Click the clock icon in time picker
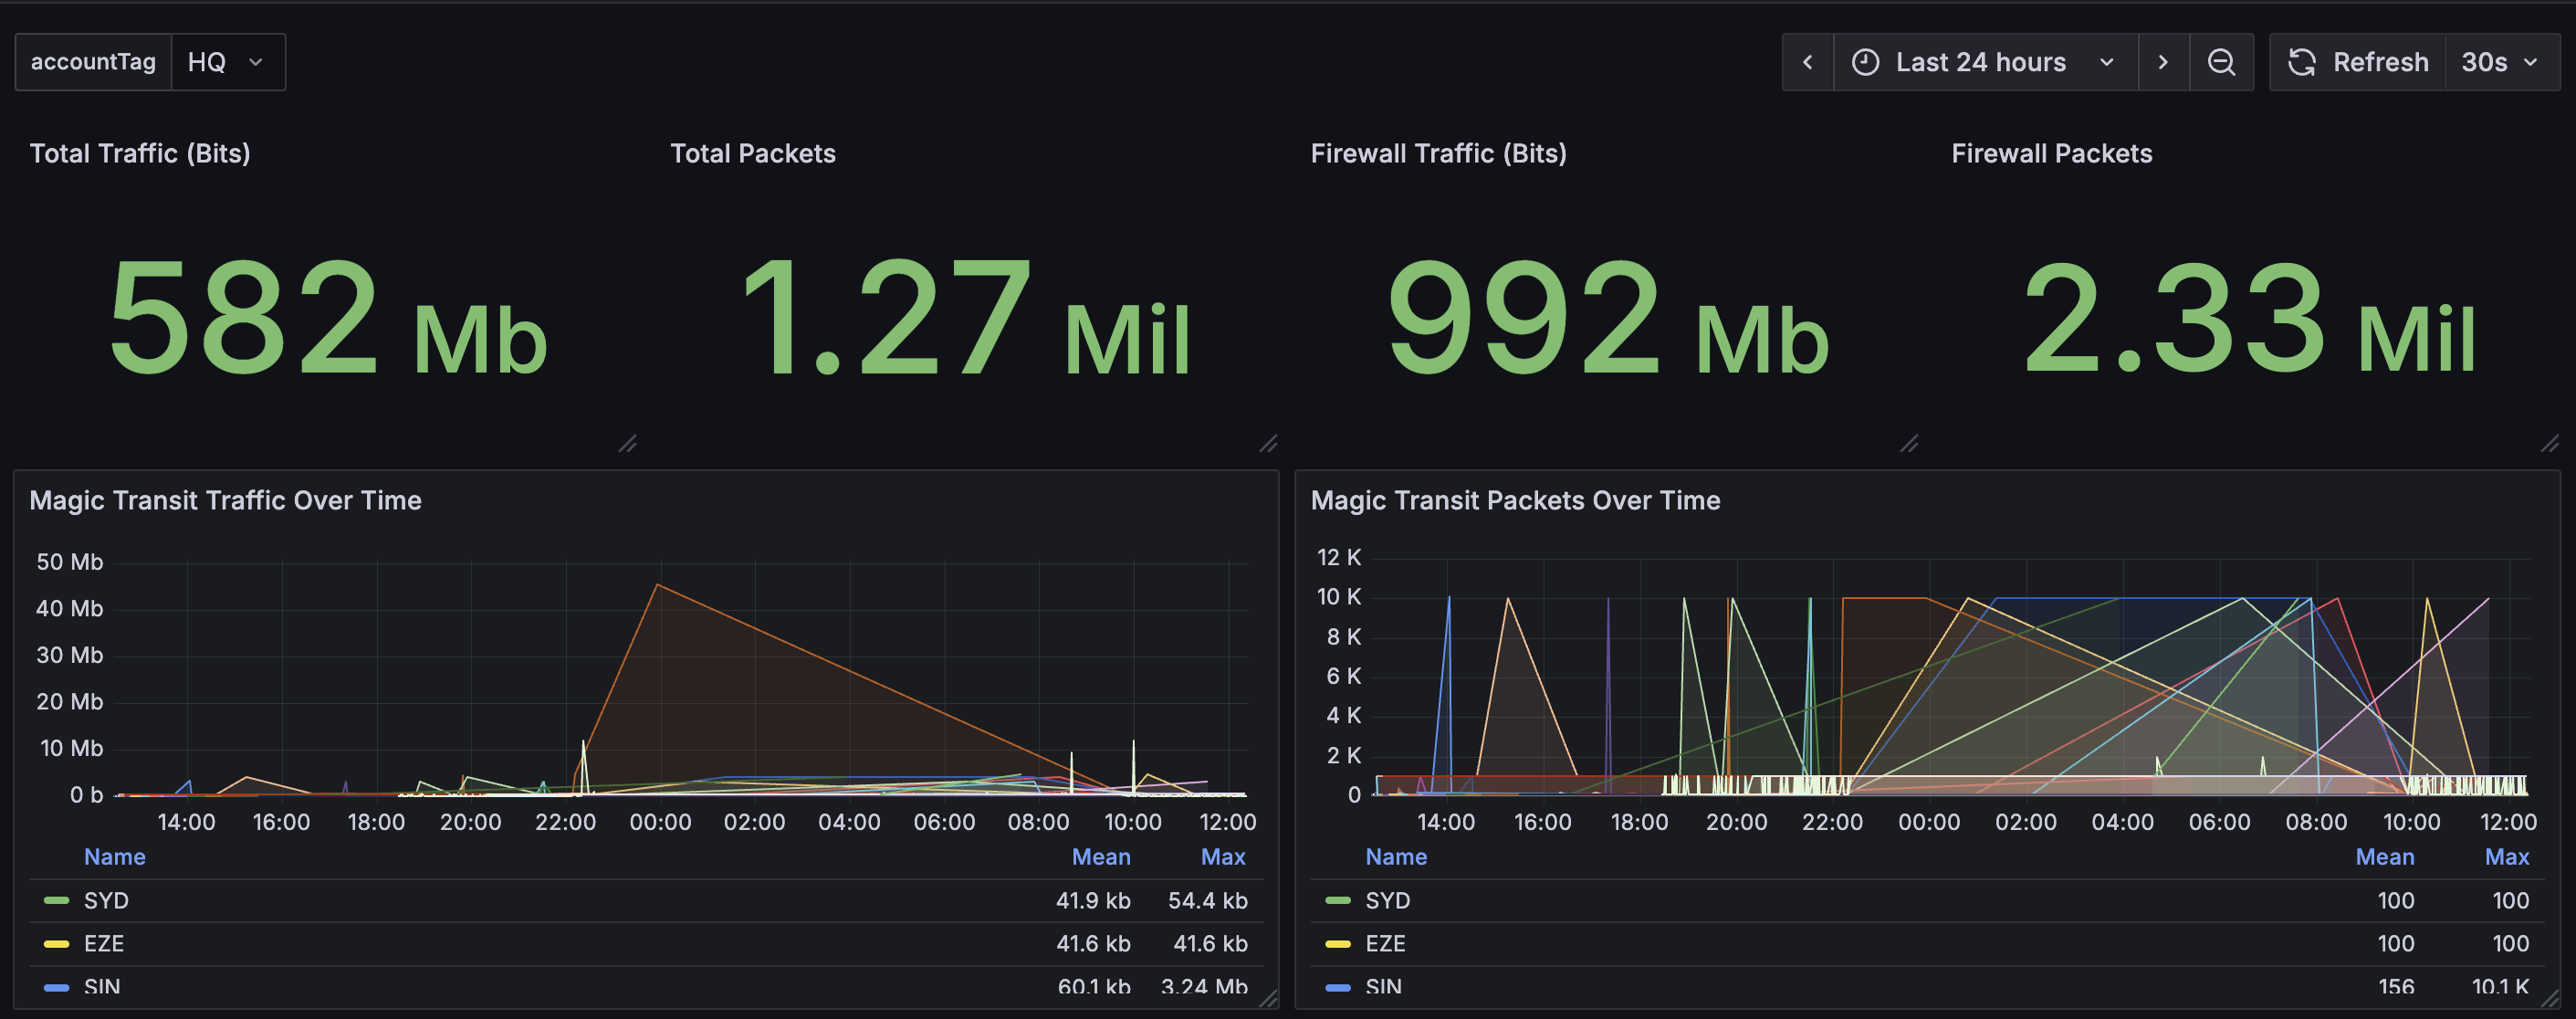Image resolution: width=2576 pixels, height=1019 pixels. click(x=1865, y=62)
